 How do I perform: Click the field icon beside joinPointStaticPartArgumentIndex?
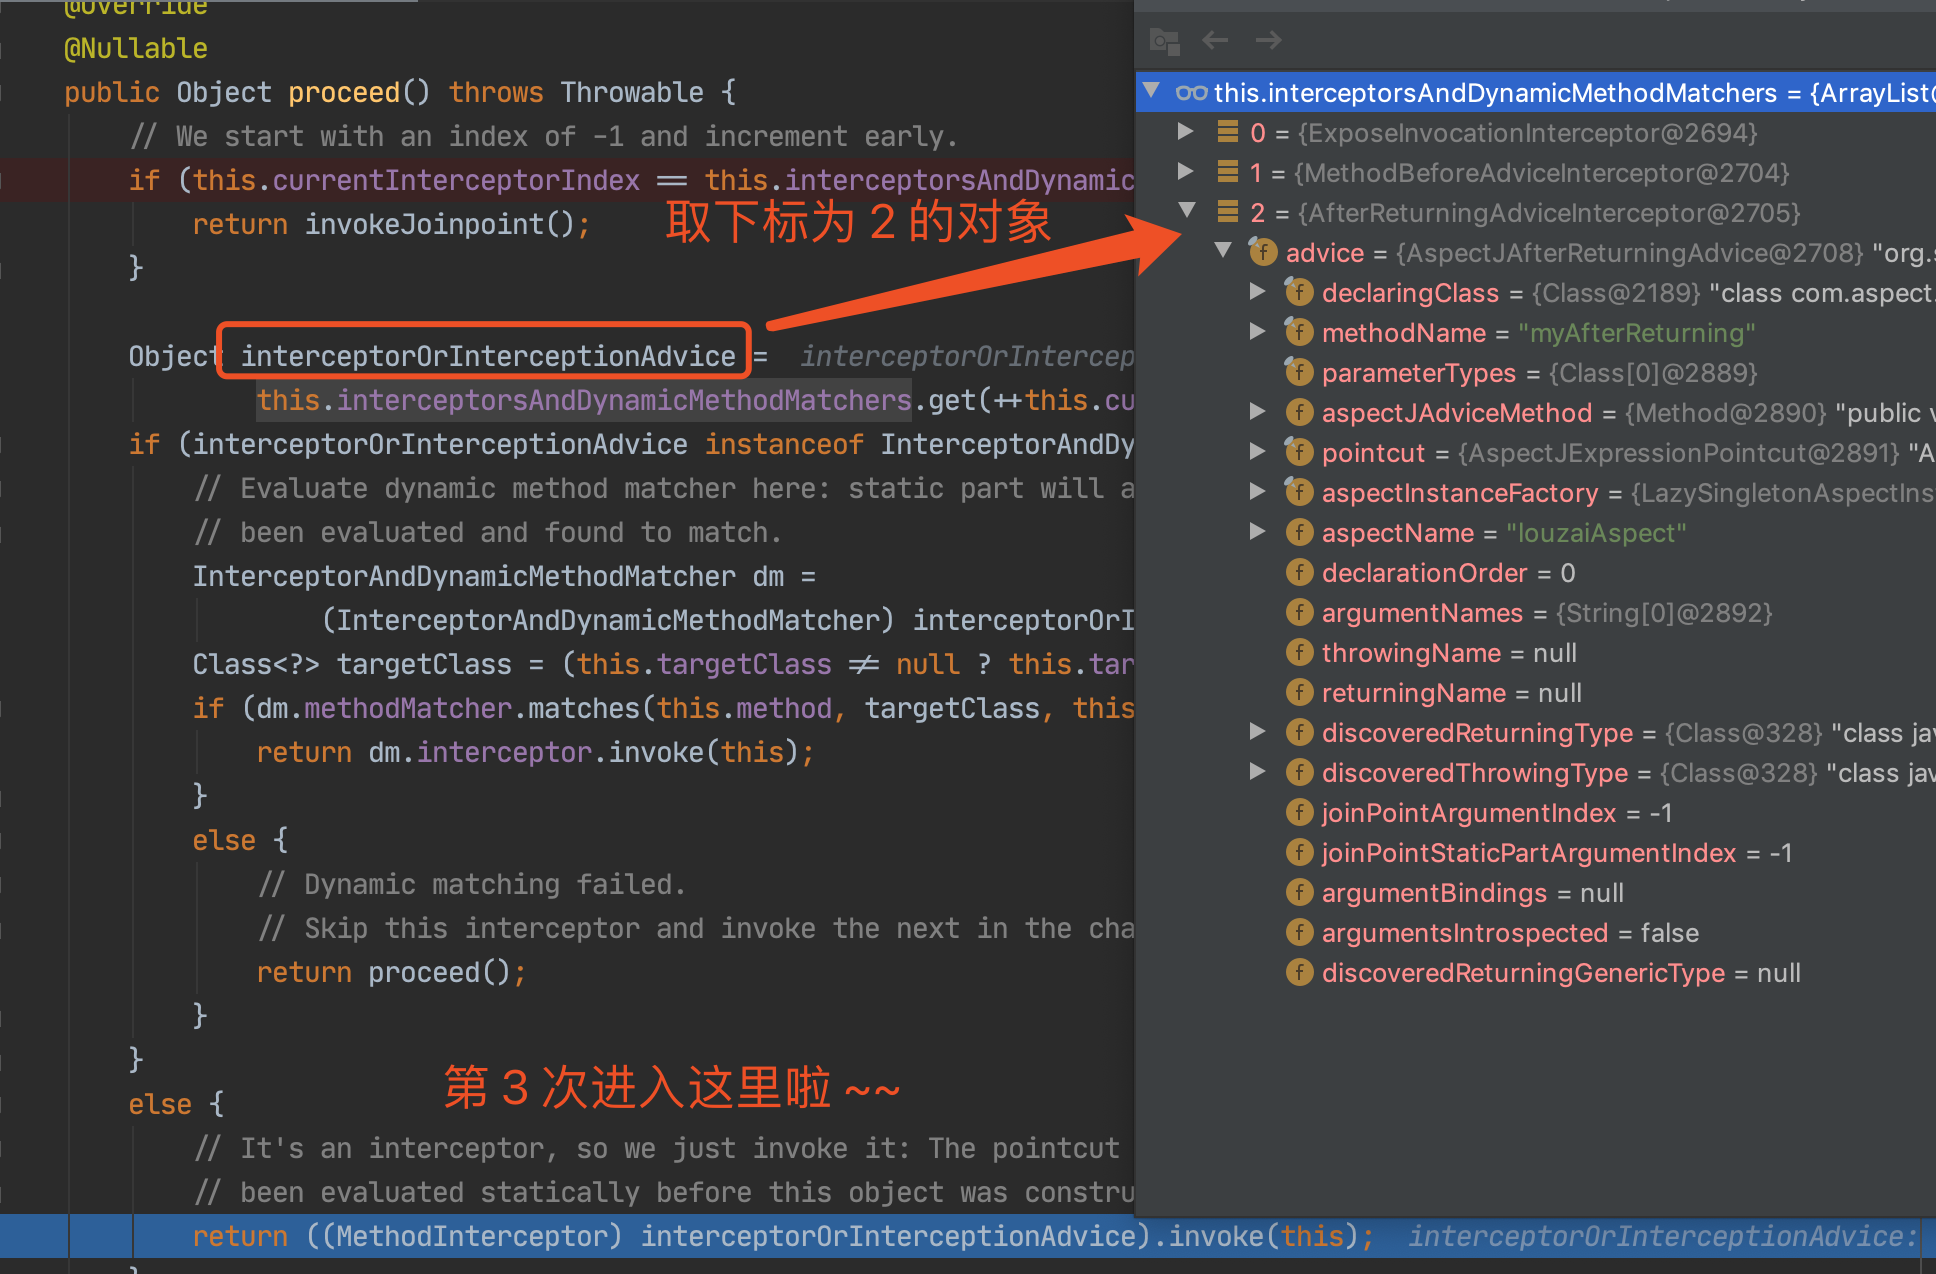(1299, 852)
